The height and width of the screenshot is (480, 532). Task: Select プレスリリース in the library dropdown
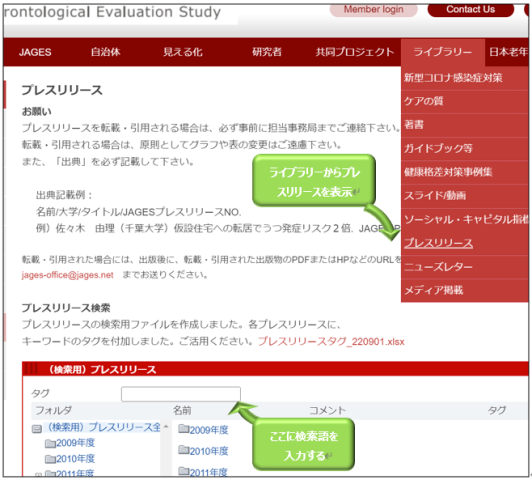point(438,243)
